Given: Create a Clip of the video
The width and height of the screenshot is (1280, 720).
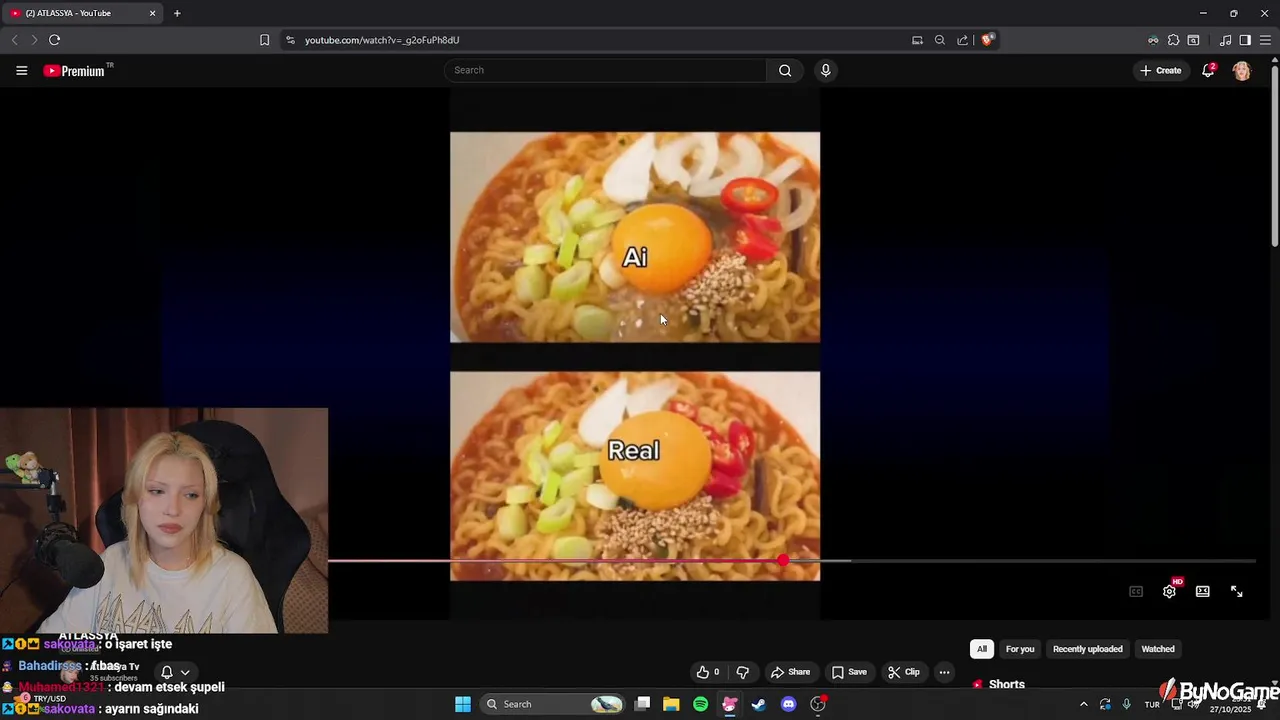Looking at the screenshot, I should tap(904, 672).
